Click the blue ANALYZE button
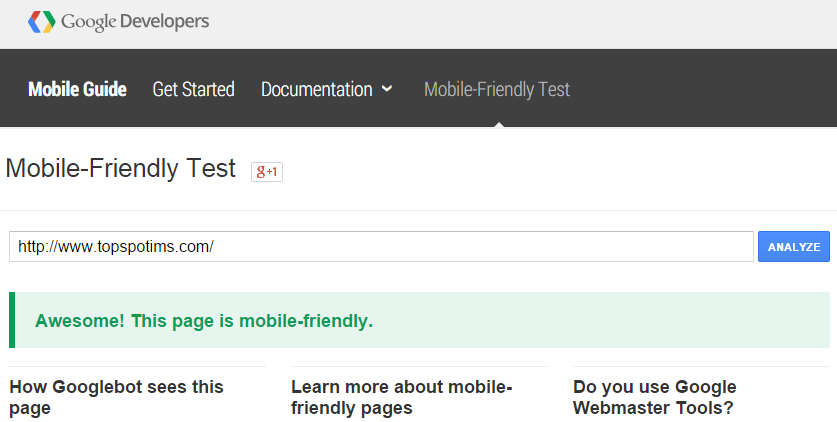This screenshot has width=837, height=422. pos(794,246)
